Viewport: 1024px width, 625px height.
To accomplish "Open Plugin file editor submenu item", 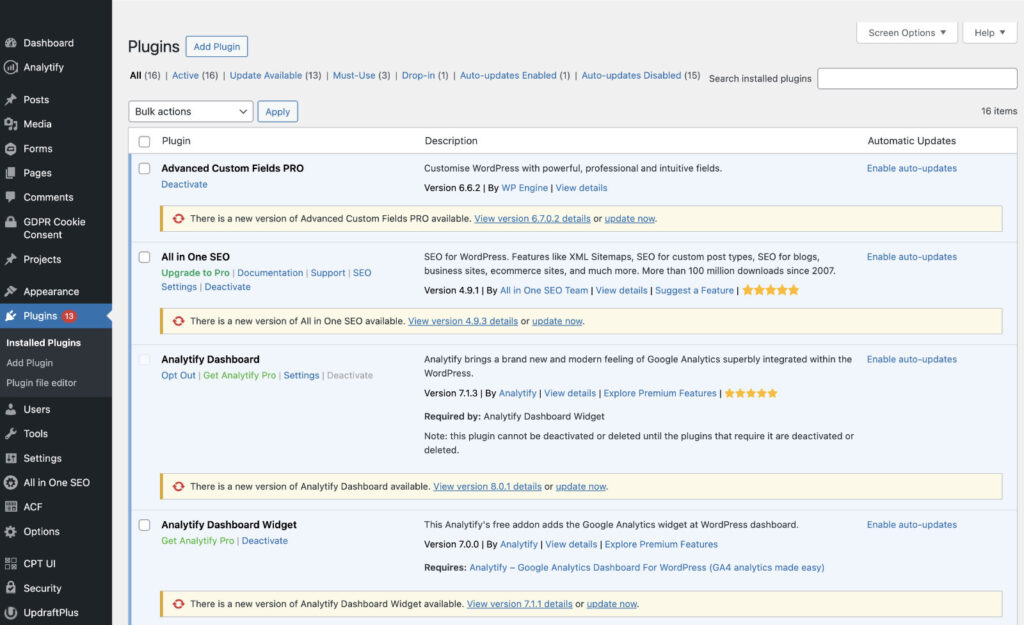I will (x=41, y=383).
